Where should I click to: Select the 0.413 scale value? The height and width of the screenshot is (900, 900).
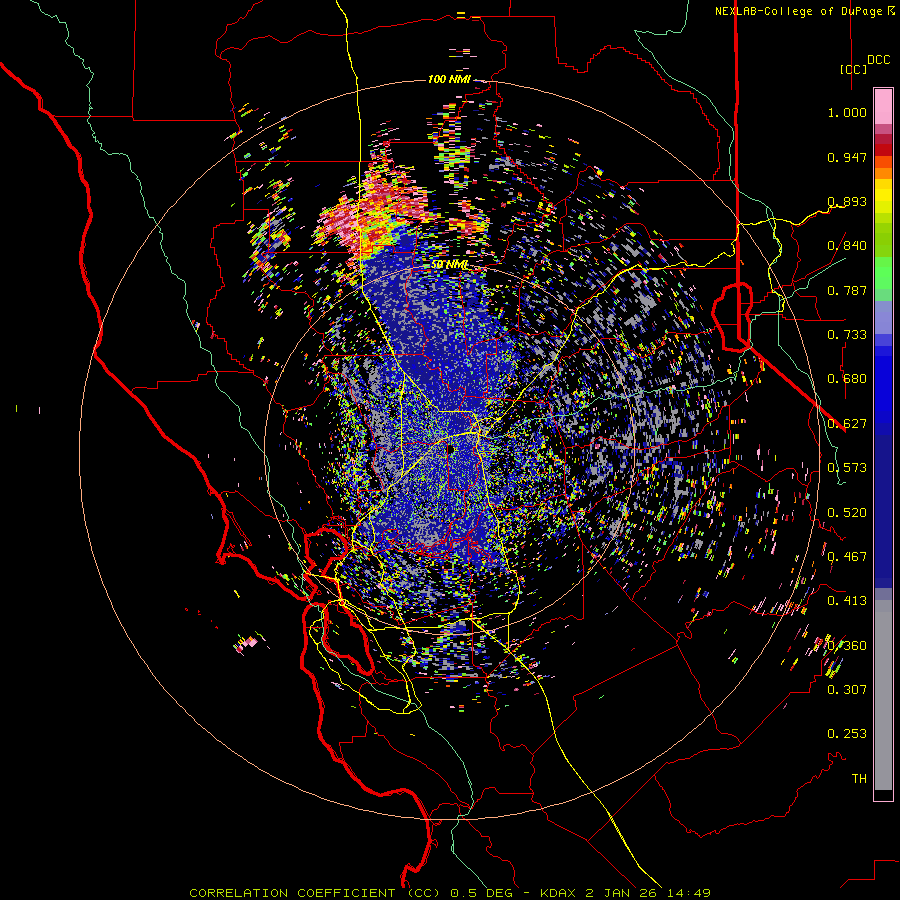(847, 601)
